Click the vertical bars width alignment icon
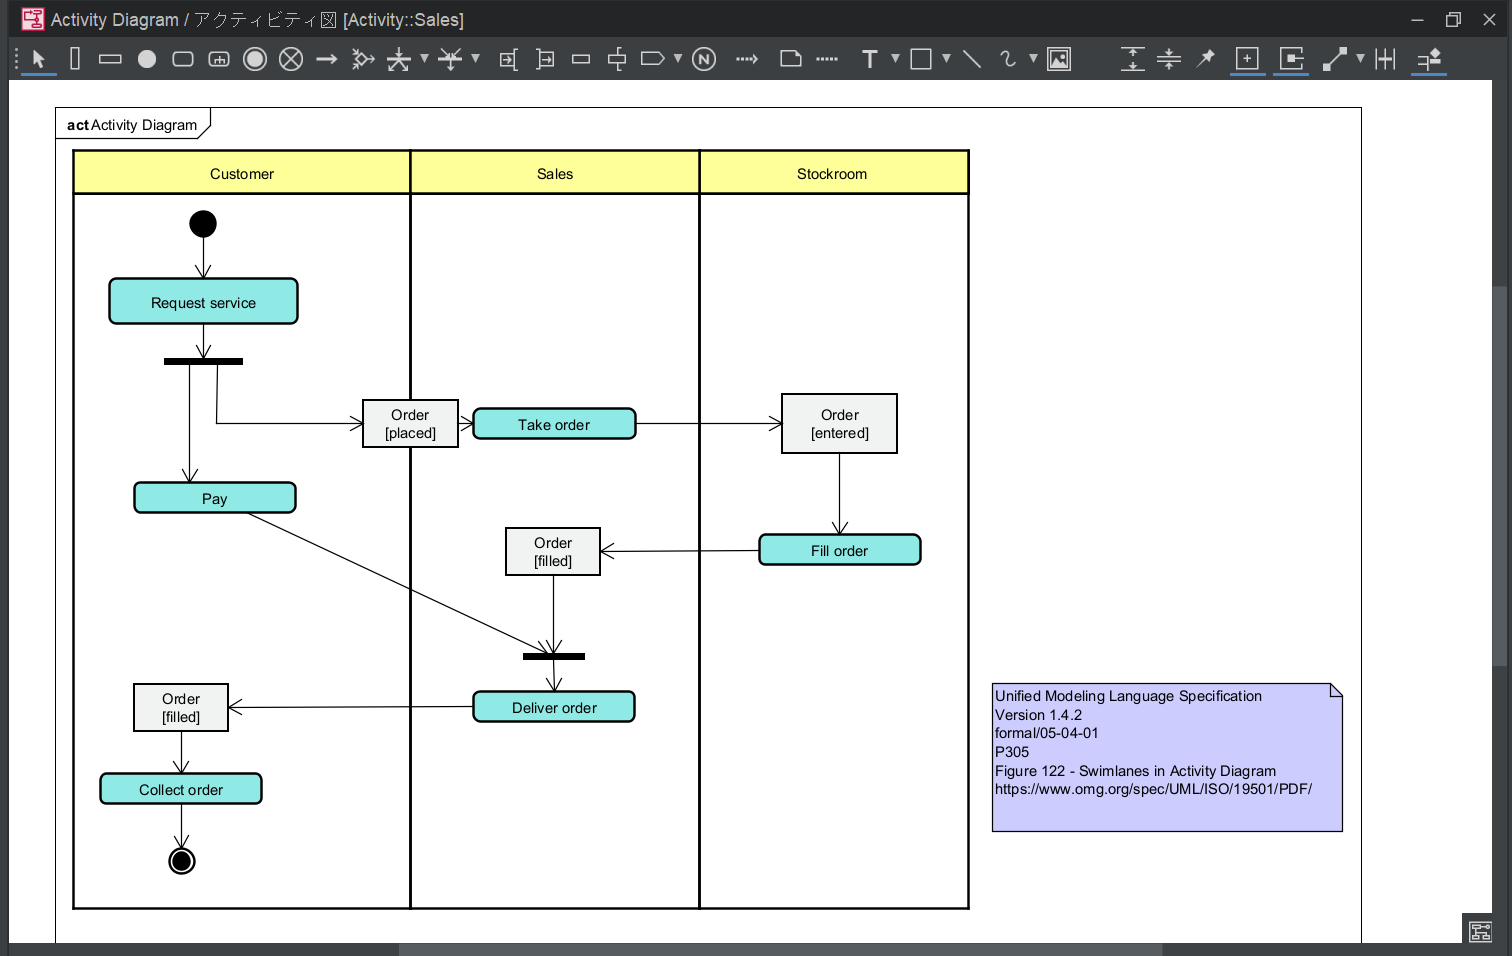 1385,59
